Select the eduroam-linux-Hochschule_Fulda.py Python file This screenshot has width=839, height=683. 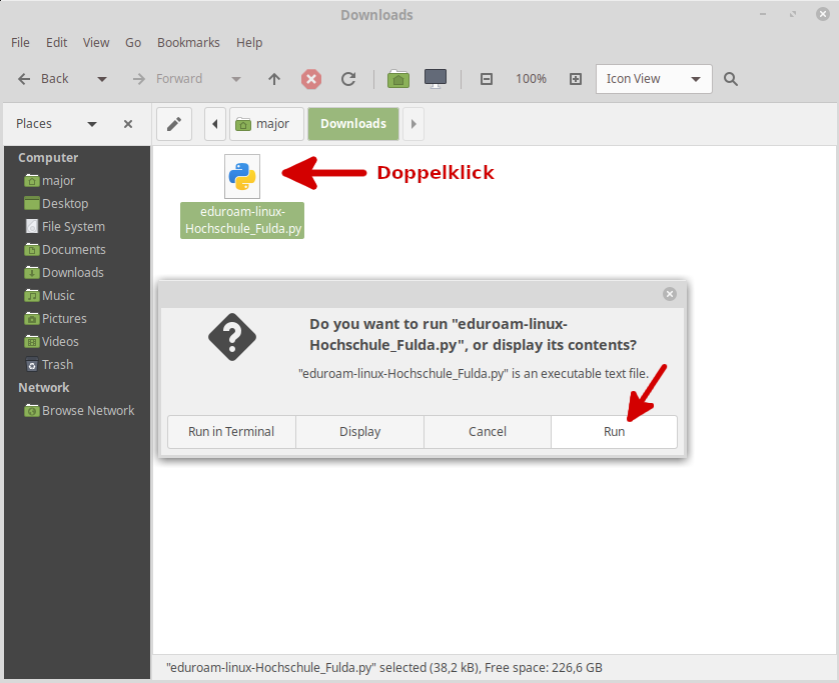[242, 196]
